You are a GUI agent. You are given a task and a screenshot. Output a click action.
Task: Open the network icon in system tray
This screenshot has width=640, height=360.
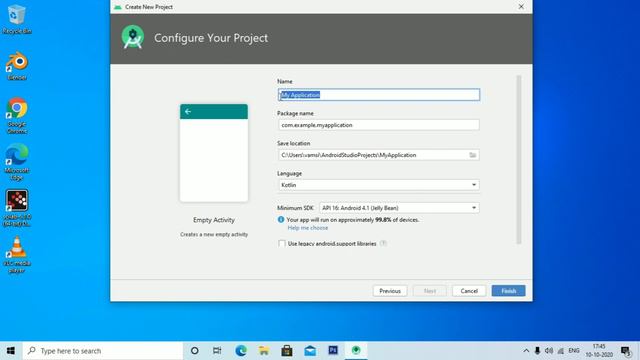pos(561,351)
